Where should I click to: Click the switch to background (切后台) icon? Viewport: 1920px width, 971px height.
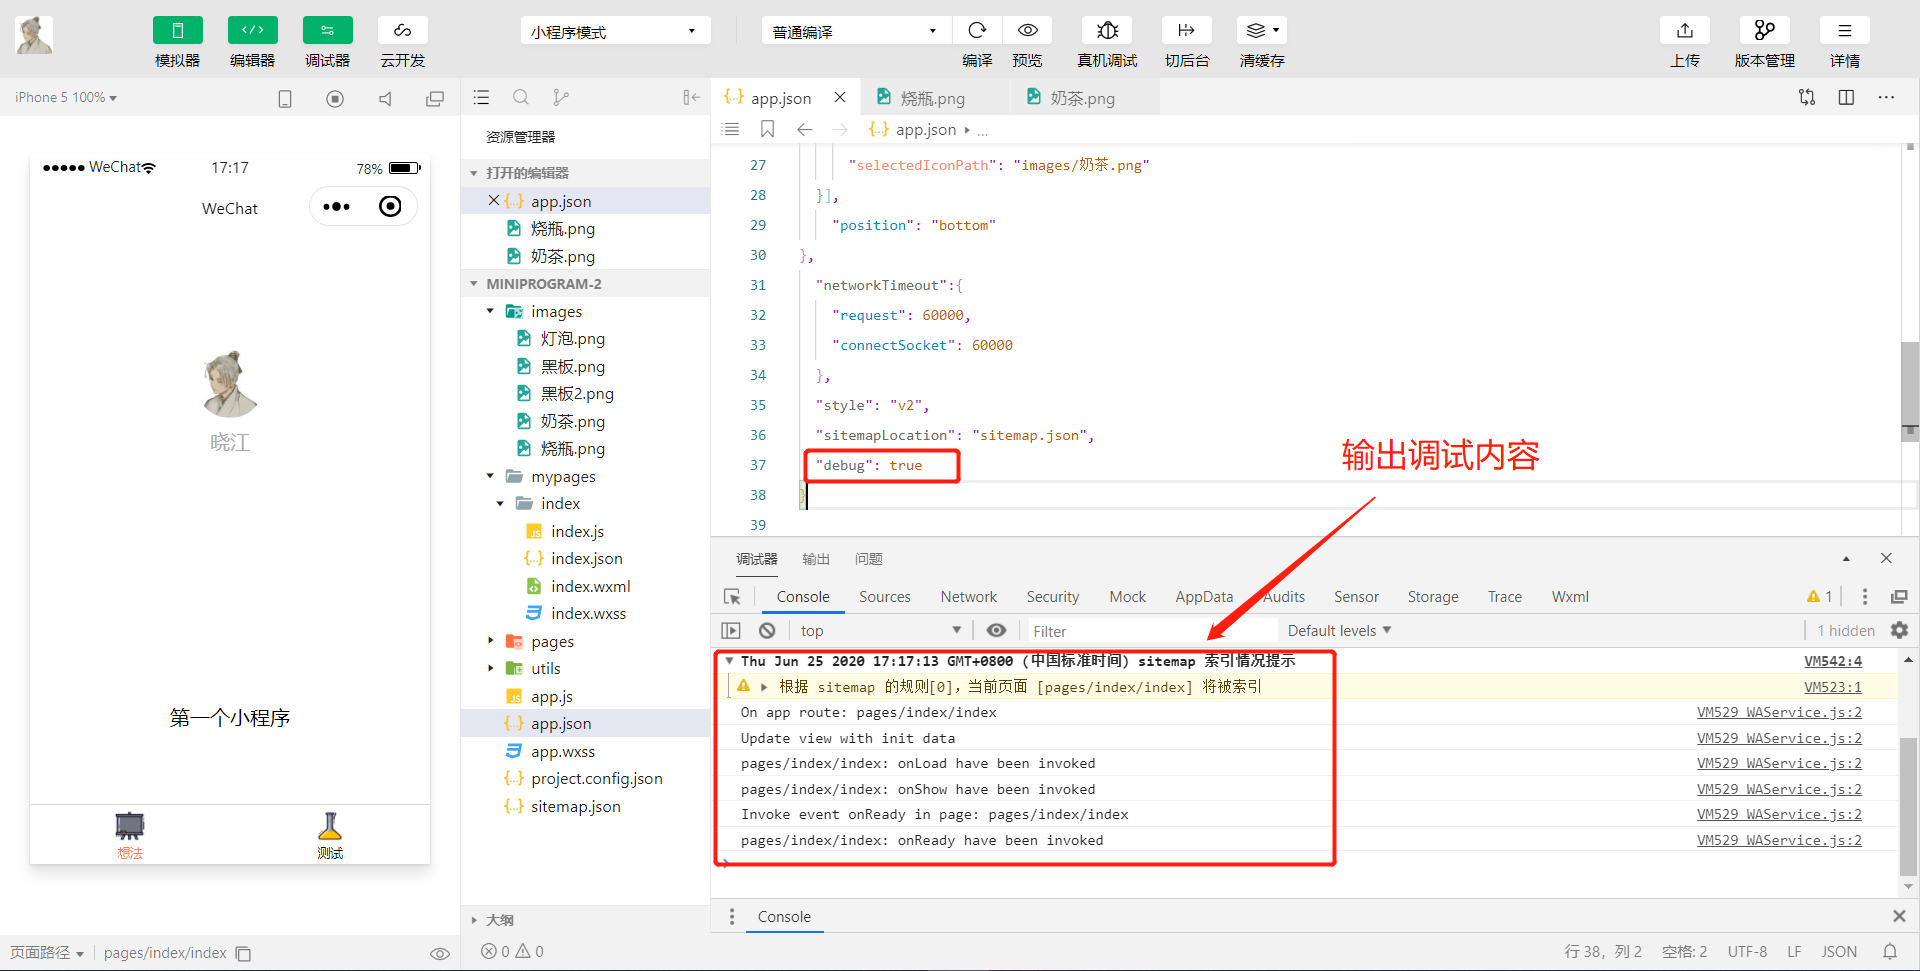click(1187, 30)
